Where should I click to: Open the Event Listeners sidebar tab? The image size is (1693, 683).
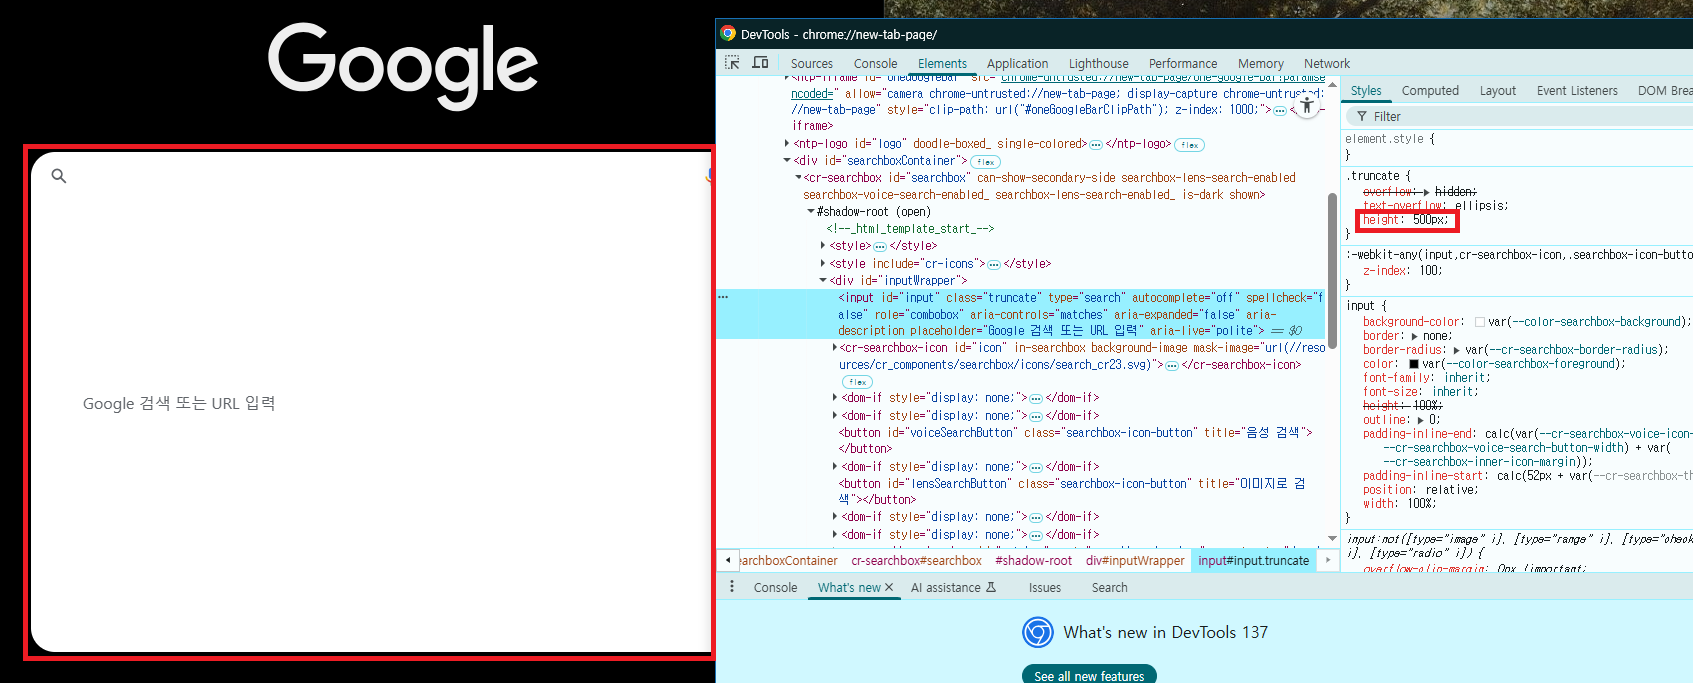[x=1576, y=90]
